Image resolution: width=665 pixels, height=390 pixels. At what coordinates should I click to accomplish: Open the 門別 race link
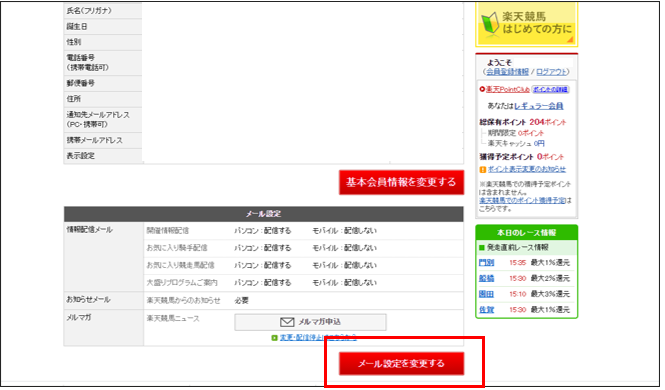coord(486,263)
